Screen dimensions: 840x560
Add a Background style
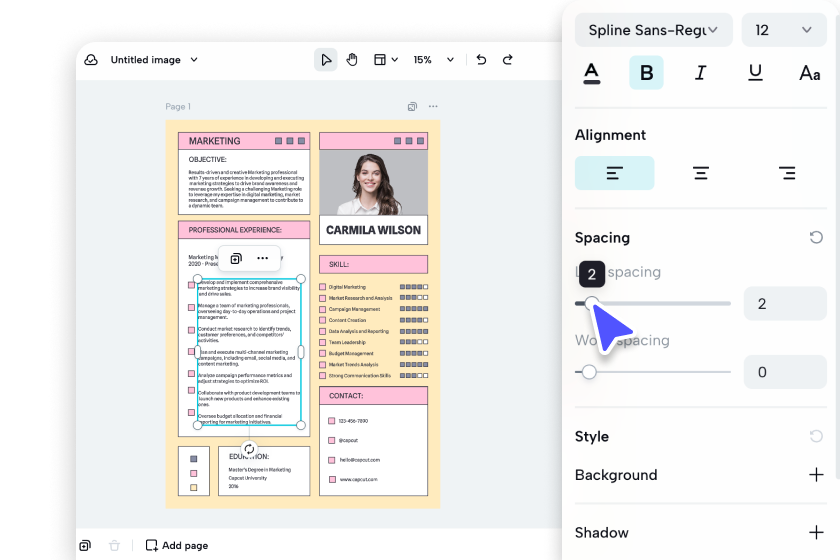816,475
